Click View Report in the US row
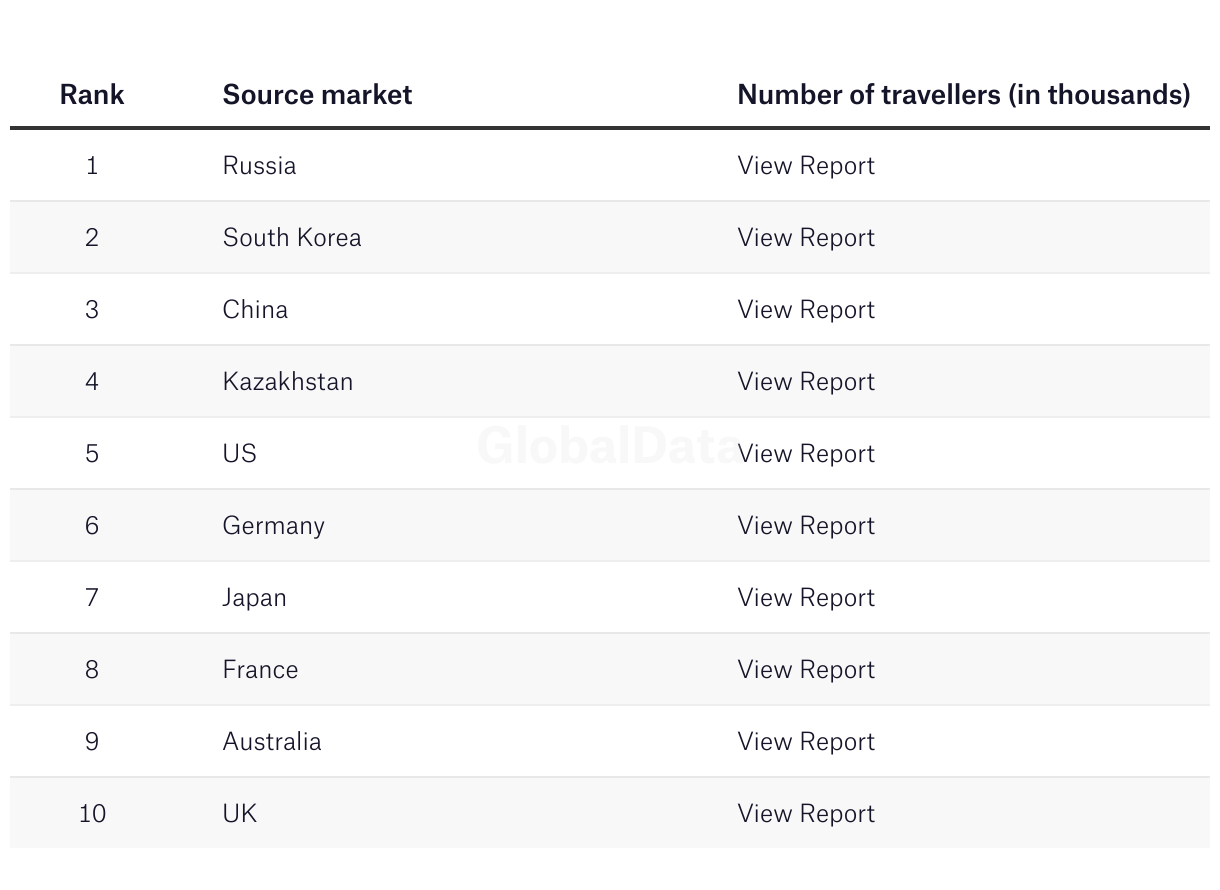The width and height of the screenshot is (1220, 890). click(805, 453)
